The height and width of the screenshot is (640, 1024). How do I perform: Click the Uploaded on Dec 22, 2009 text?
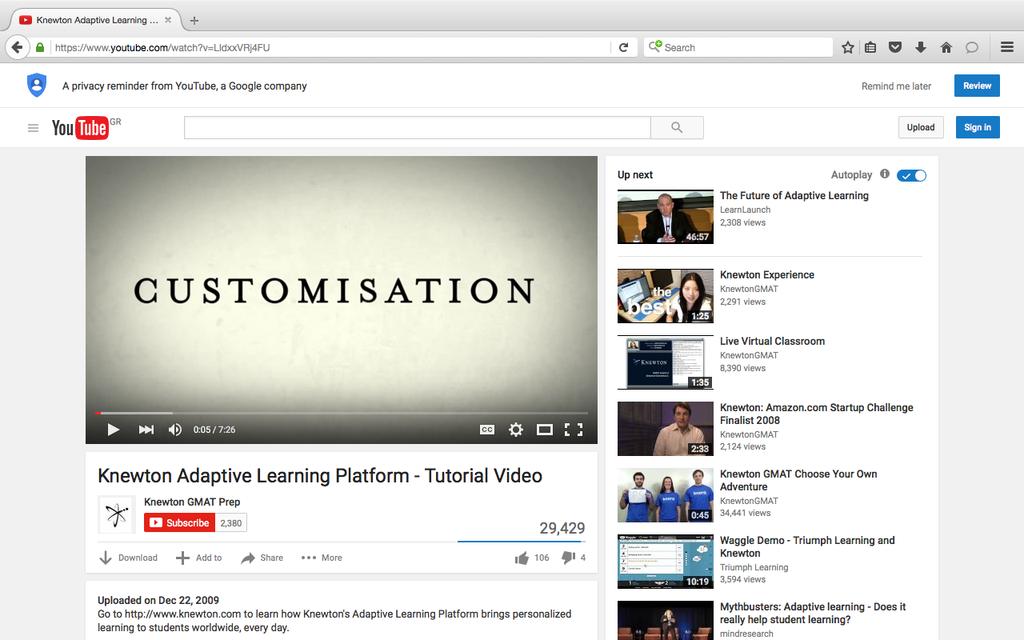coord(158,600)
